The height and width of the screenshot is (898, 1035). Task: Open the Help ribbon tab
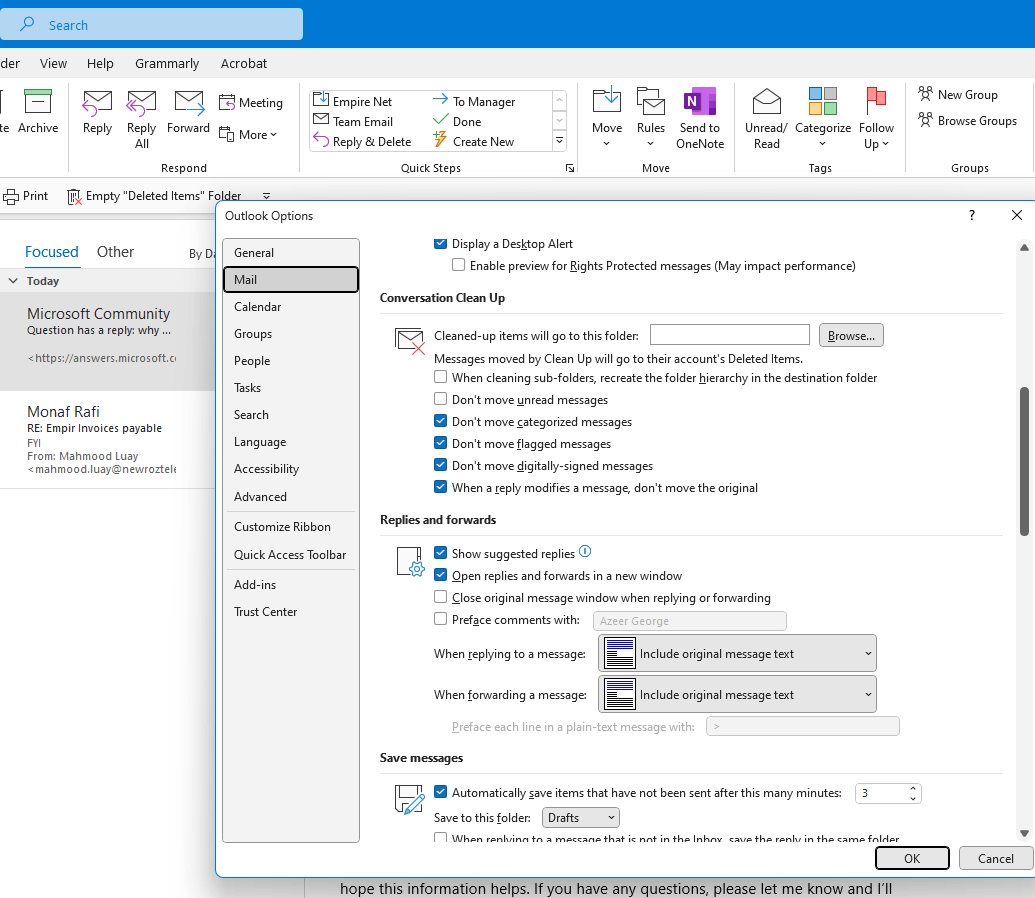pyautogui.click(x=100, y=63)
